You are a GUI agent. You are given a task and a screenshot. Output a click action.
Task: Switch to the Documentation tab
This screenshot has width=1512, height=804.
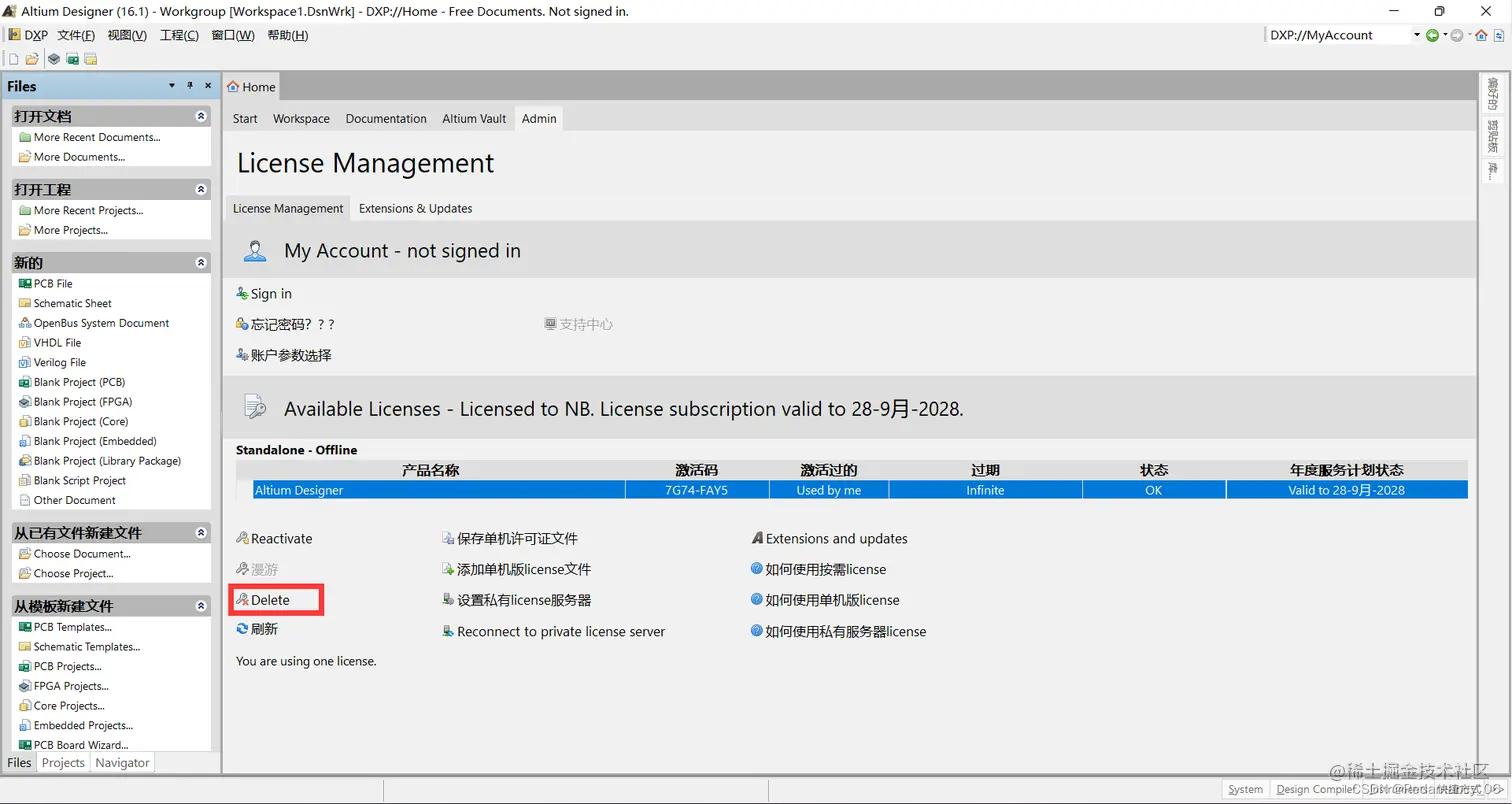(x=386, y=118)
